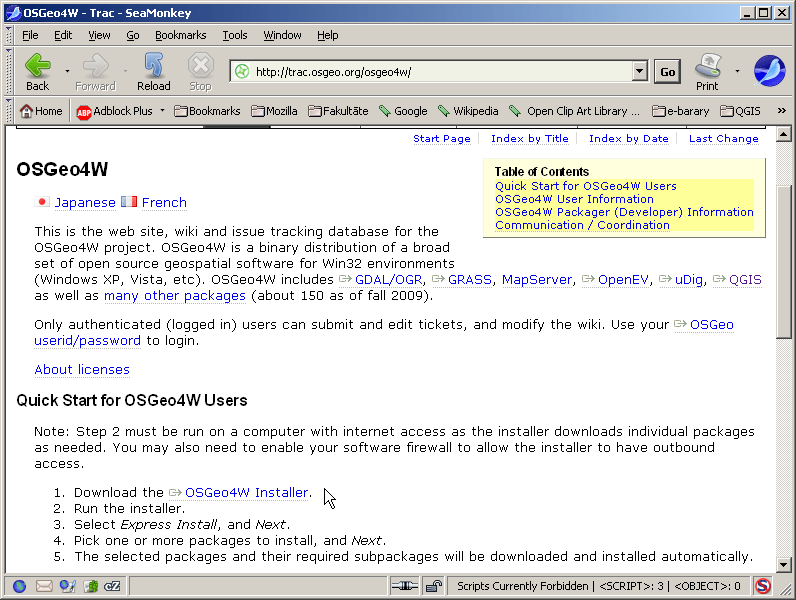This screenshot has width=796, height=600.
Task: Click the site identity icon in URL bar
Action: (242, 72)
